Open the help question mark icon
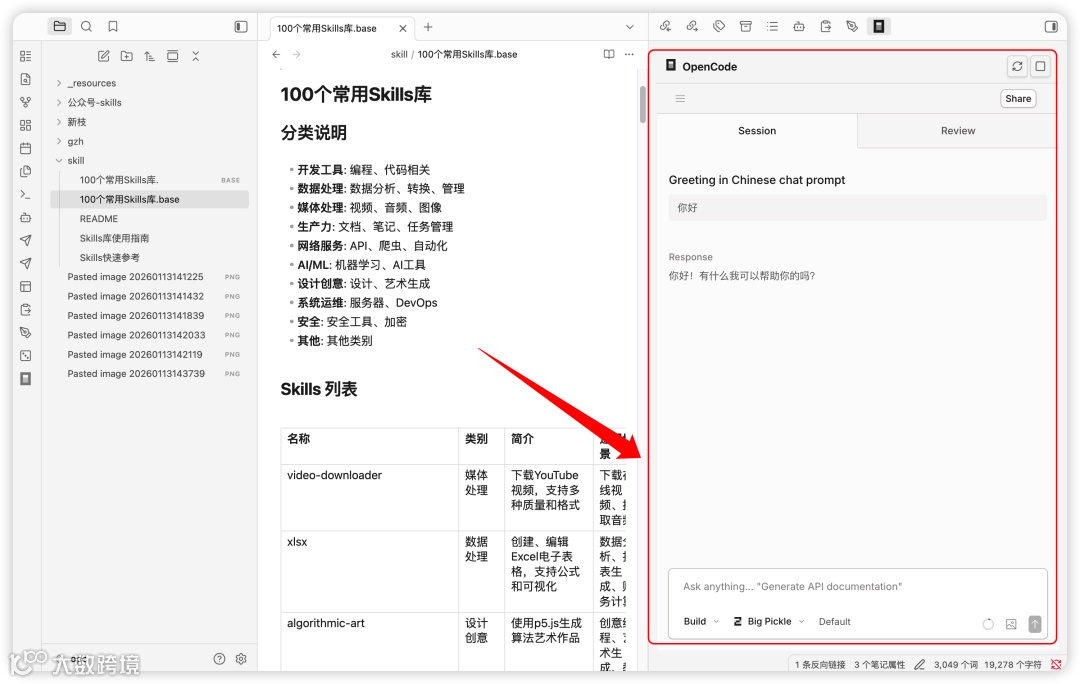The image size is (1080, 684). coord(219,659)
